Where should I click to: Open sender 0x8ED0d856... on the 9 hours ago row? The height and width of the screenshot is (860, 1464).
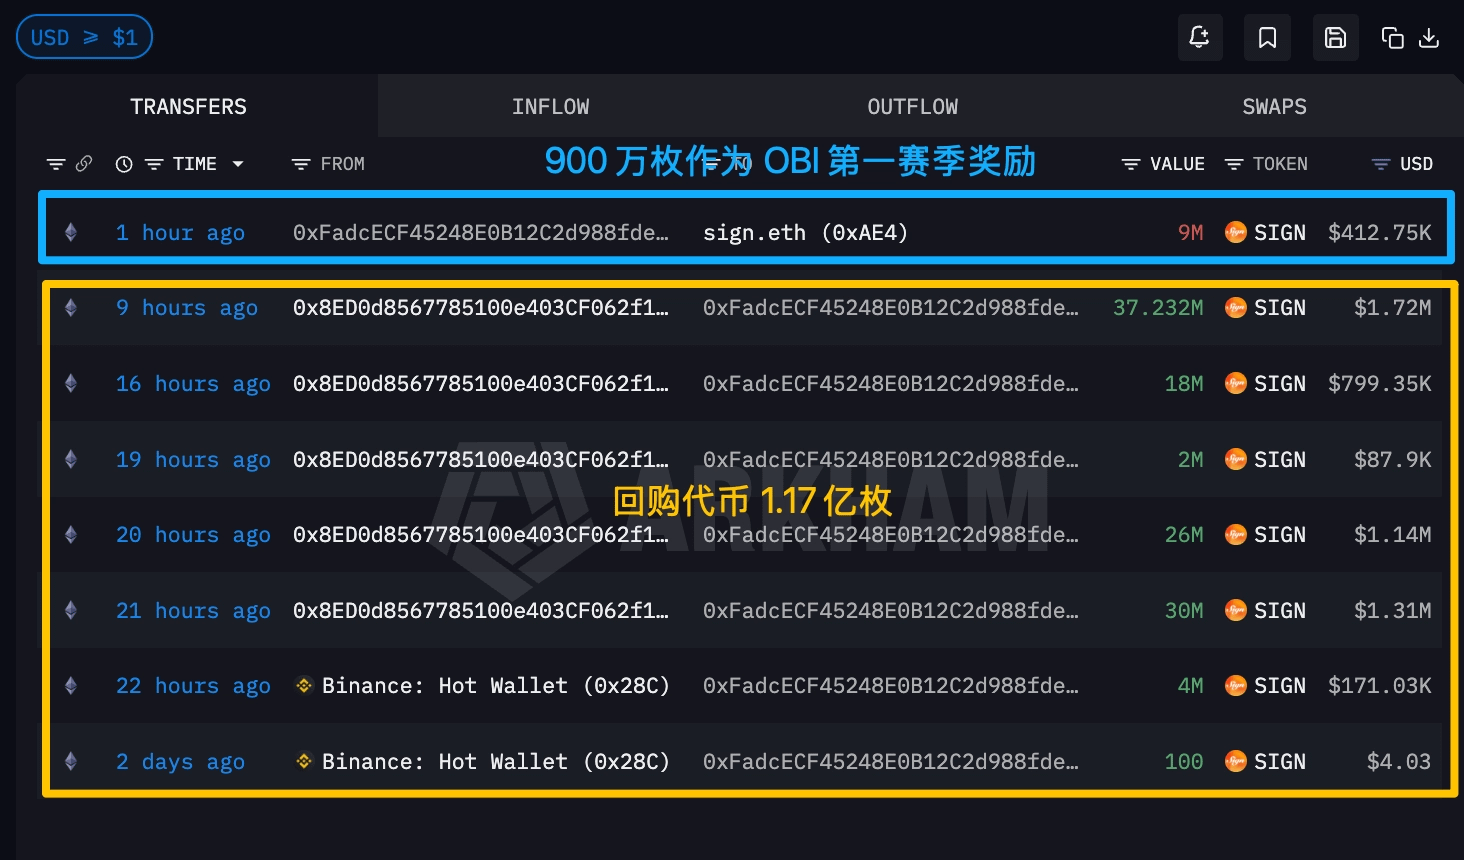coord(481,308)
